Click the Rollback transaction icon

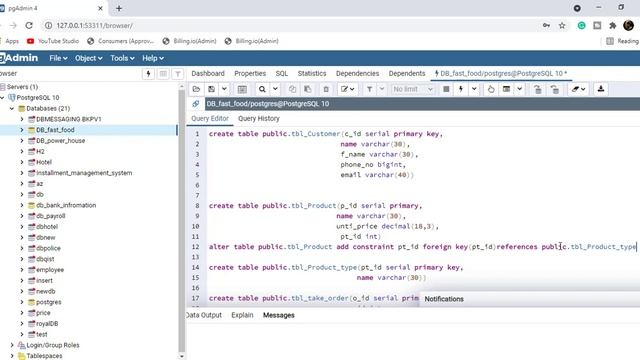coord(554,89)
